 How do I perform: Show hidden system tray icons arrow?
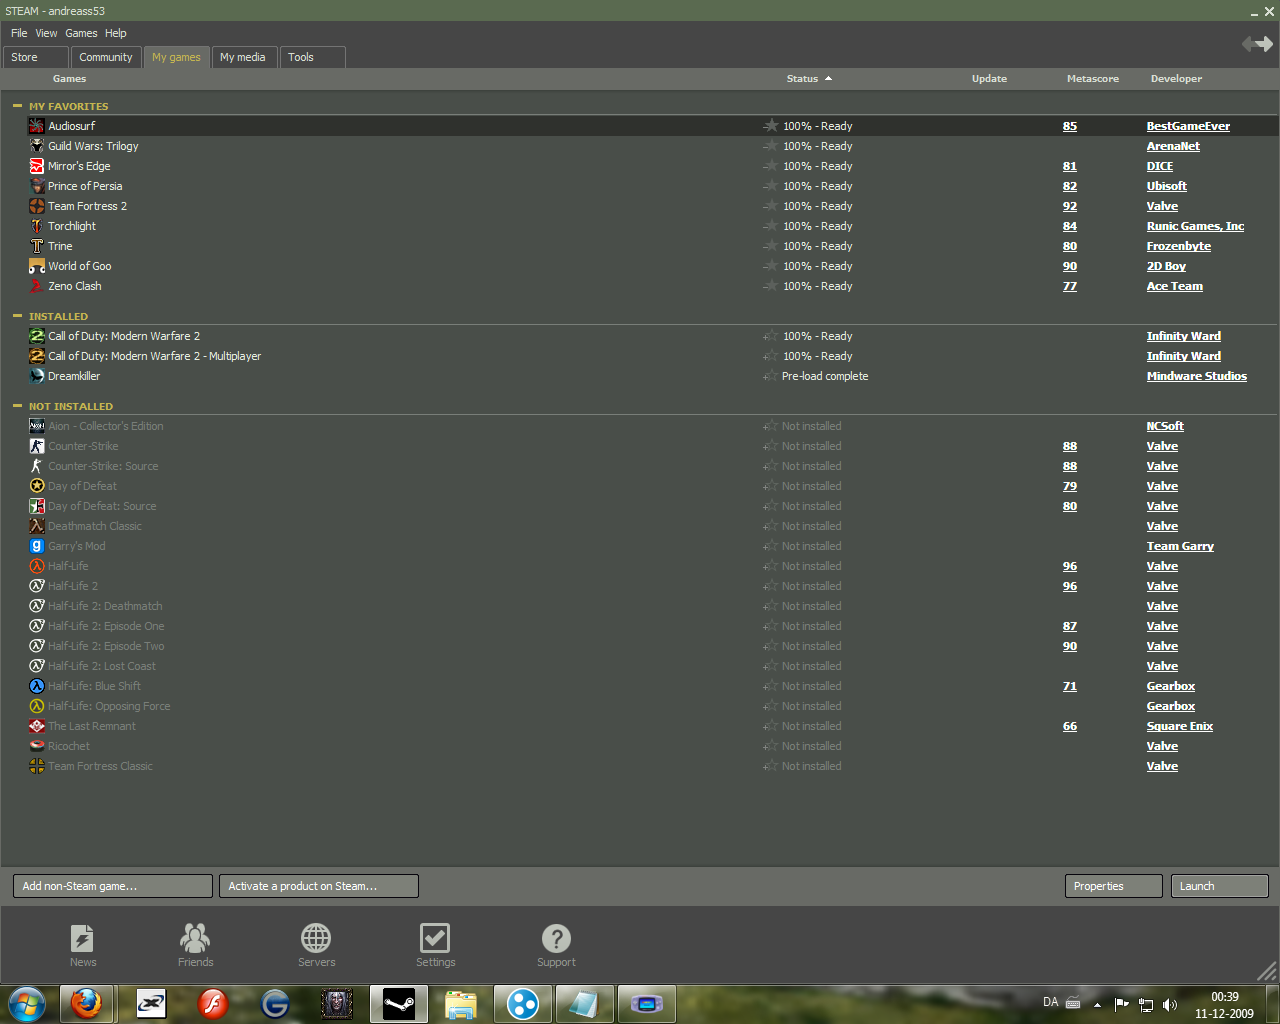coord(1097,1004)
